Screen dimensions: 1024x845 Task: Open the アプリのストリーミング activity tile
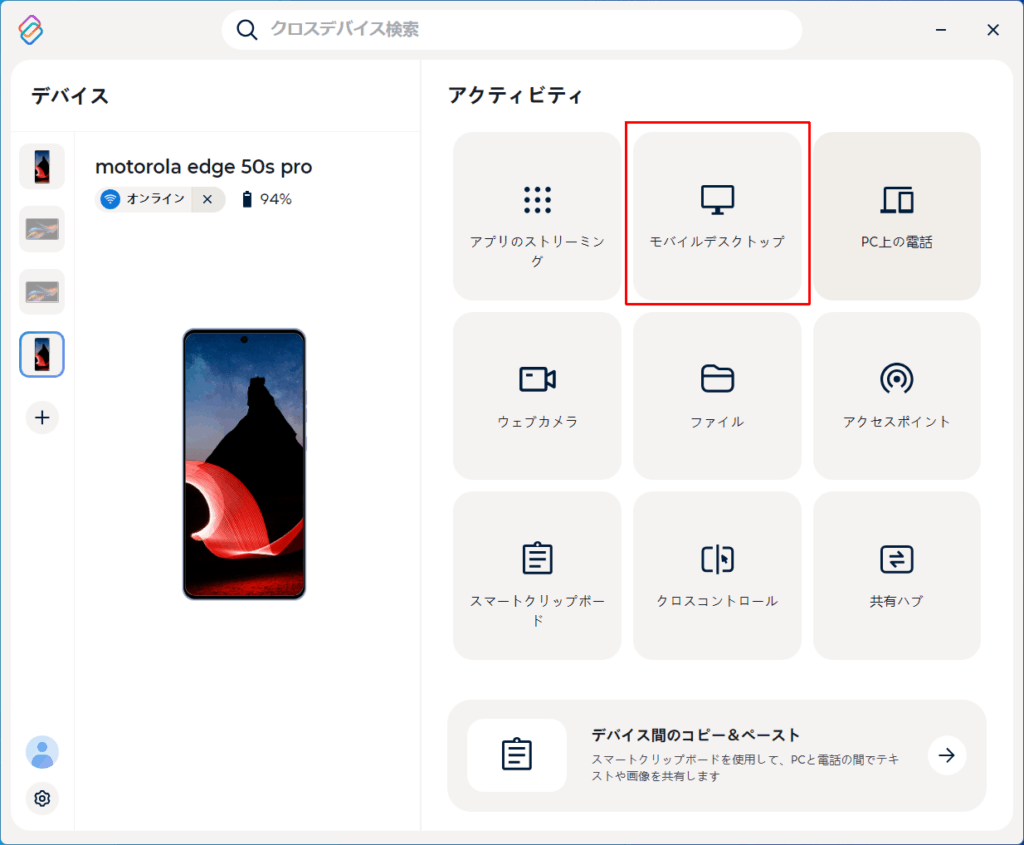[537, 216]
